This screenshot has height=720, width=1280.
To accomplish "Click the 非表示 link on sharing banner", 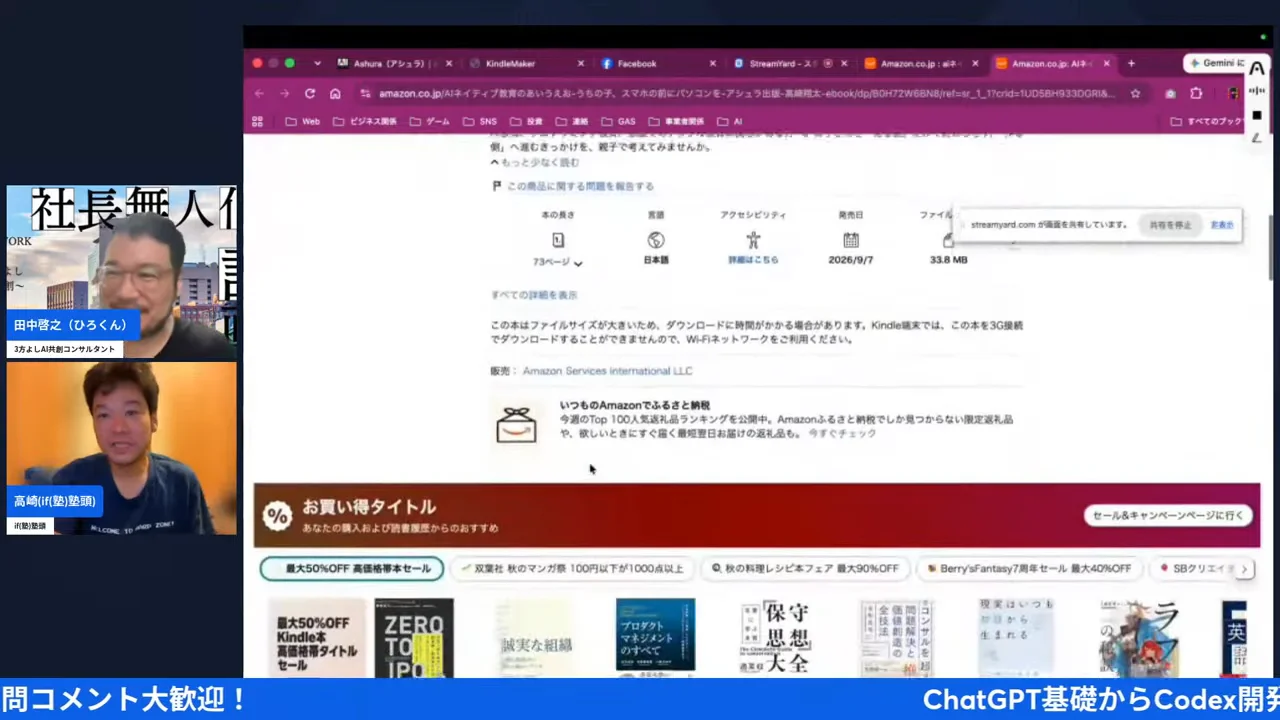I will point(1222,225).
